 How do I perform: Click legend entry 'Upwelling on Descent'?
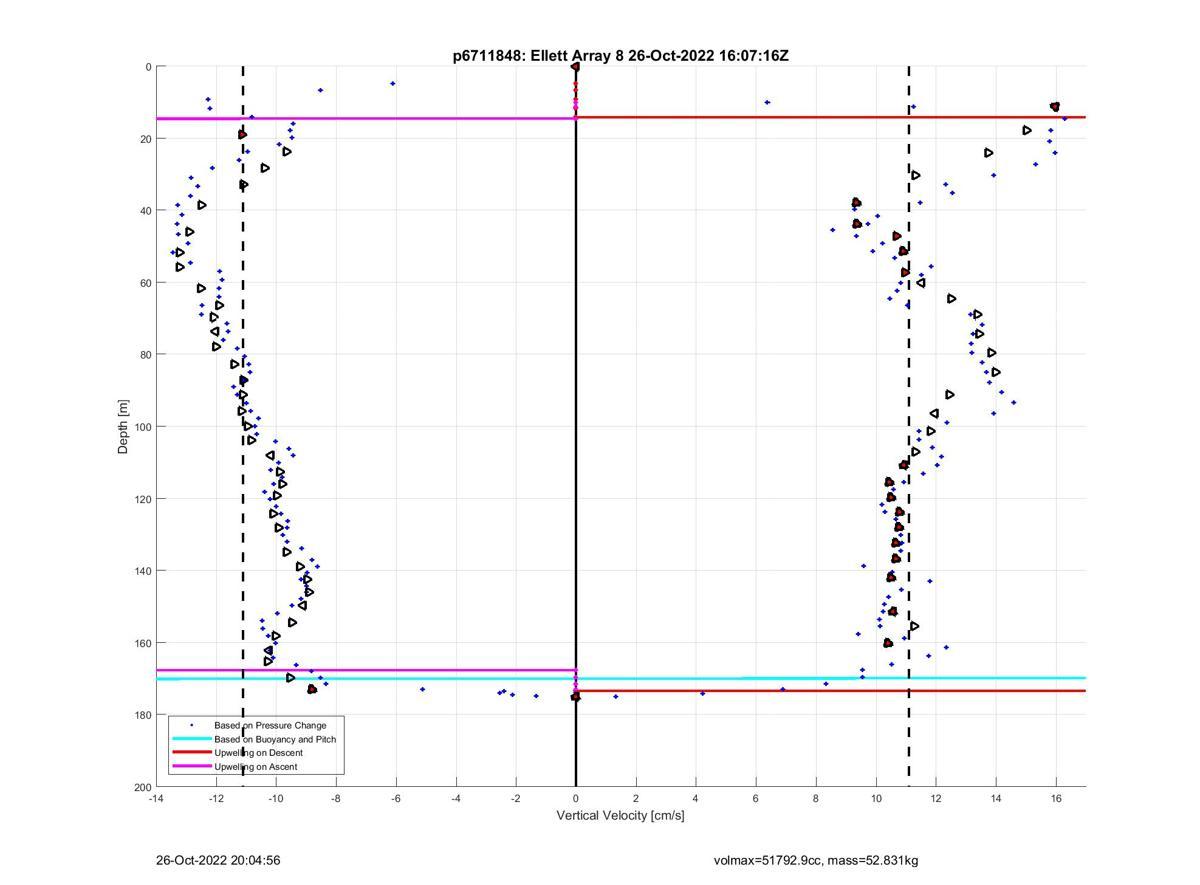(258, 753)
